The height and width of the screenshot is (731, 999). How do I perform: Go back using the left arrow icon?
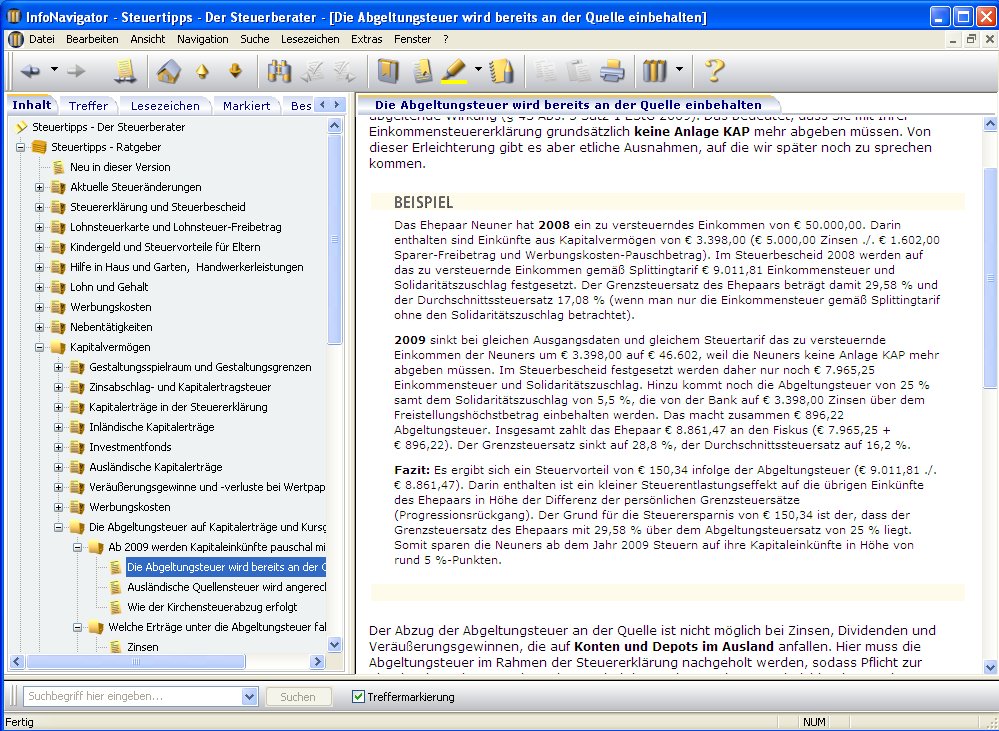tap(30, 71)
